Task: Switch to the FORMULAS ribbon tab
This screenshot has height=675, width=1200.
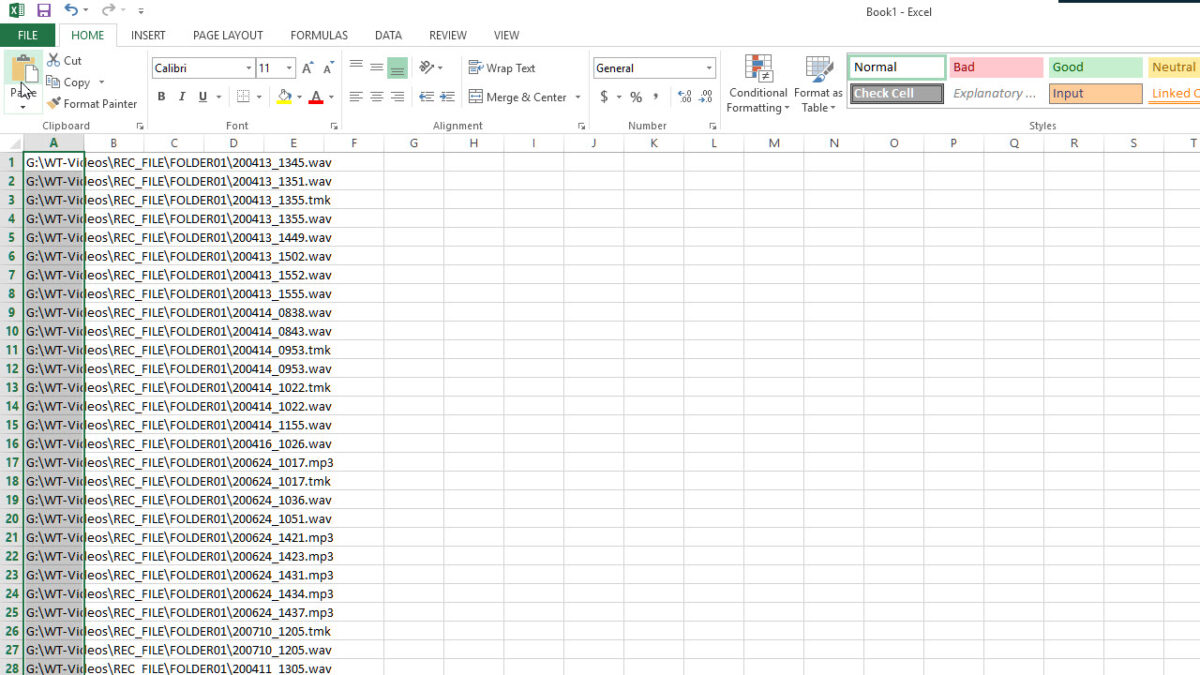Action: pyautogui.click(x=318, y=34)
